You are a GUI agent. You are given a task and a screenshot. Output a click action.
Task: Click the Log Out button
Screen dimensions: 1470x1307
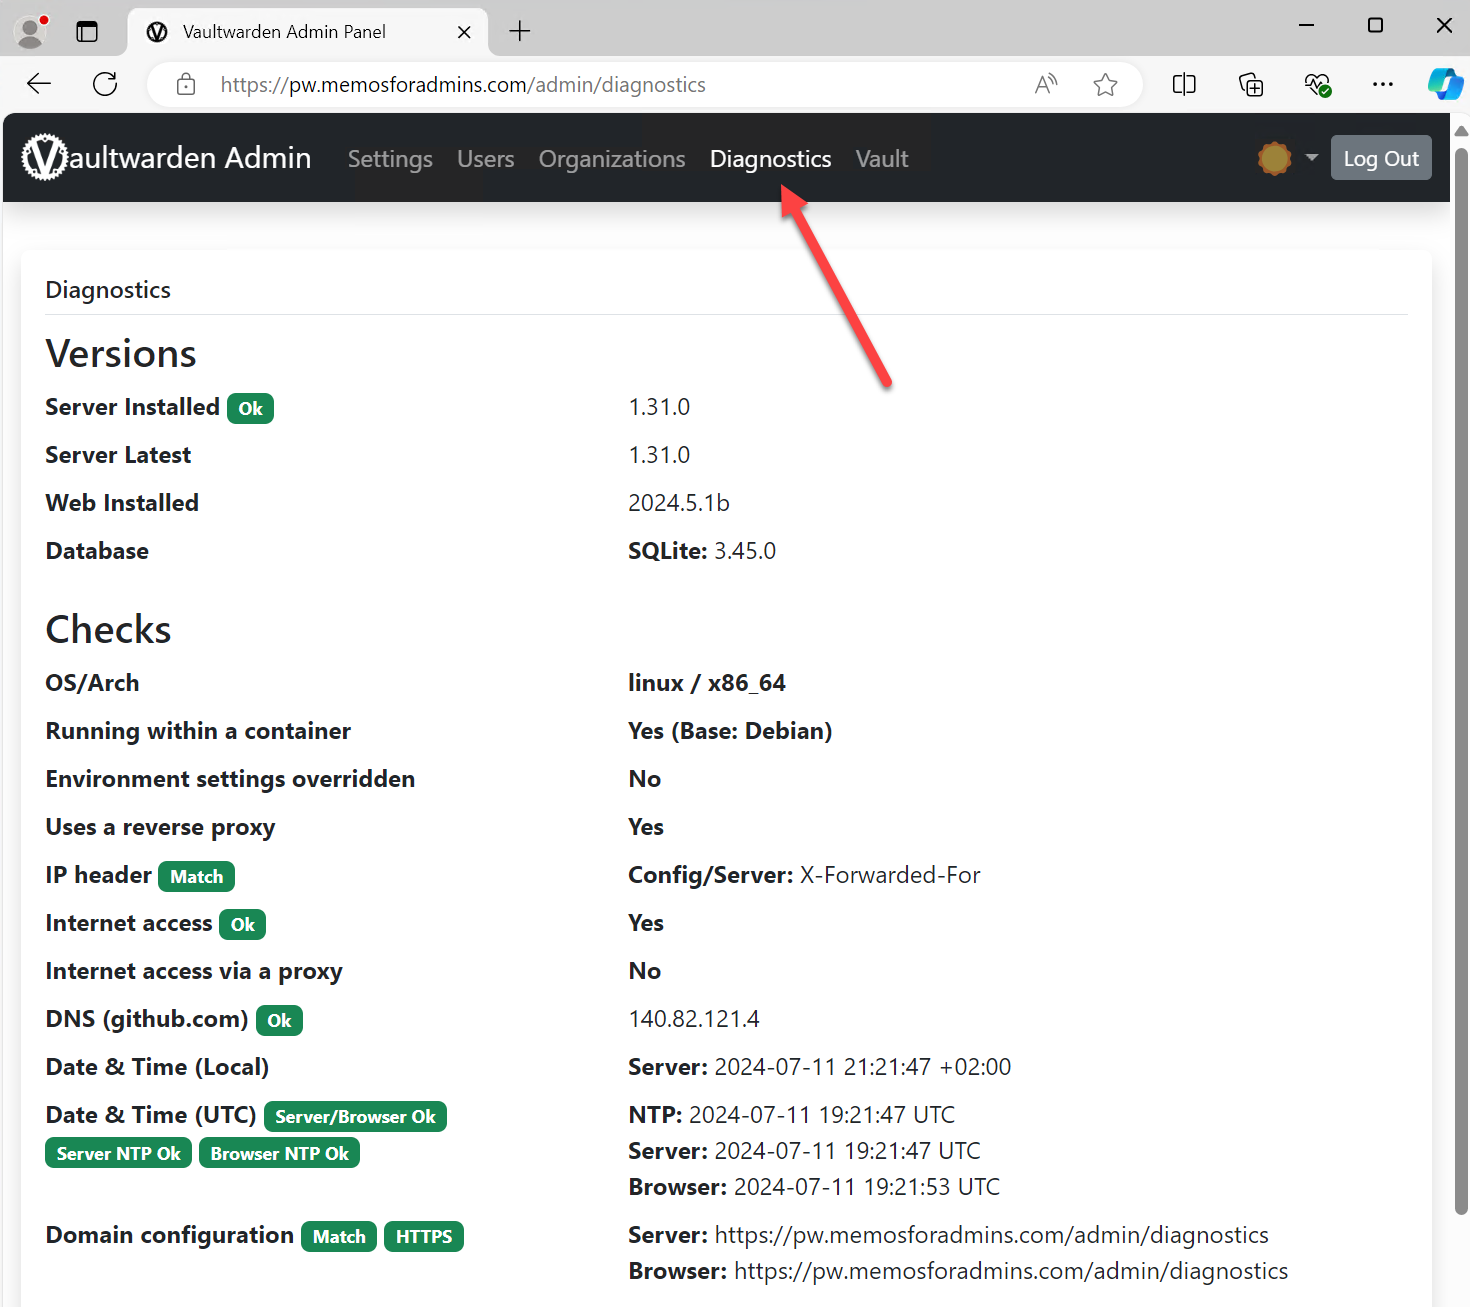click(x=1381, y=158)
